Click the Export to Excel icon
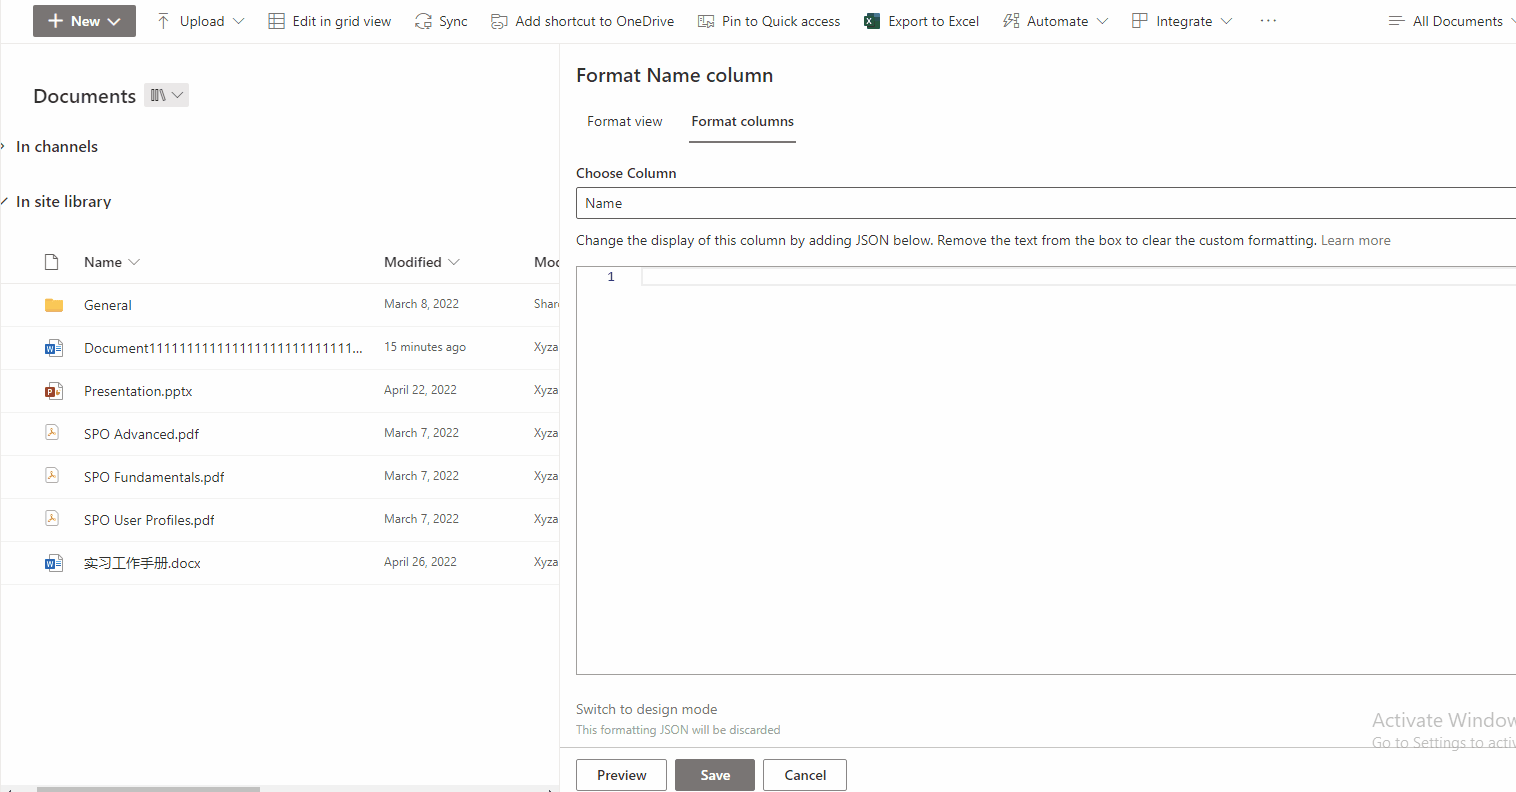Viewport: 1516px width, 792px height. pyautogui.click(x=872, y=21)
